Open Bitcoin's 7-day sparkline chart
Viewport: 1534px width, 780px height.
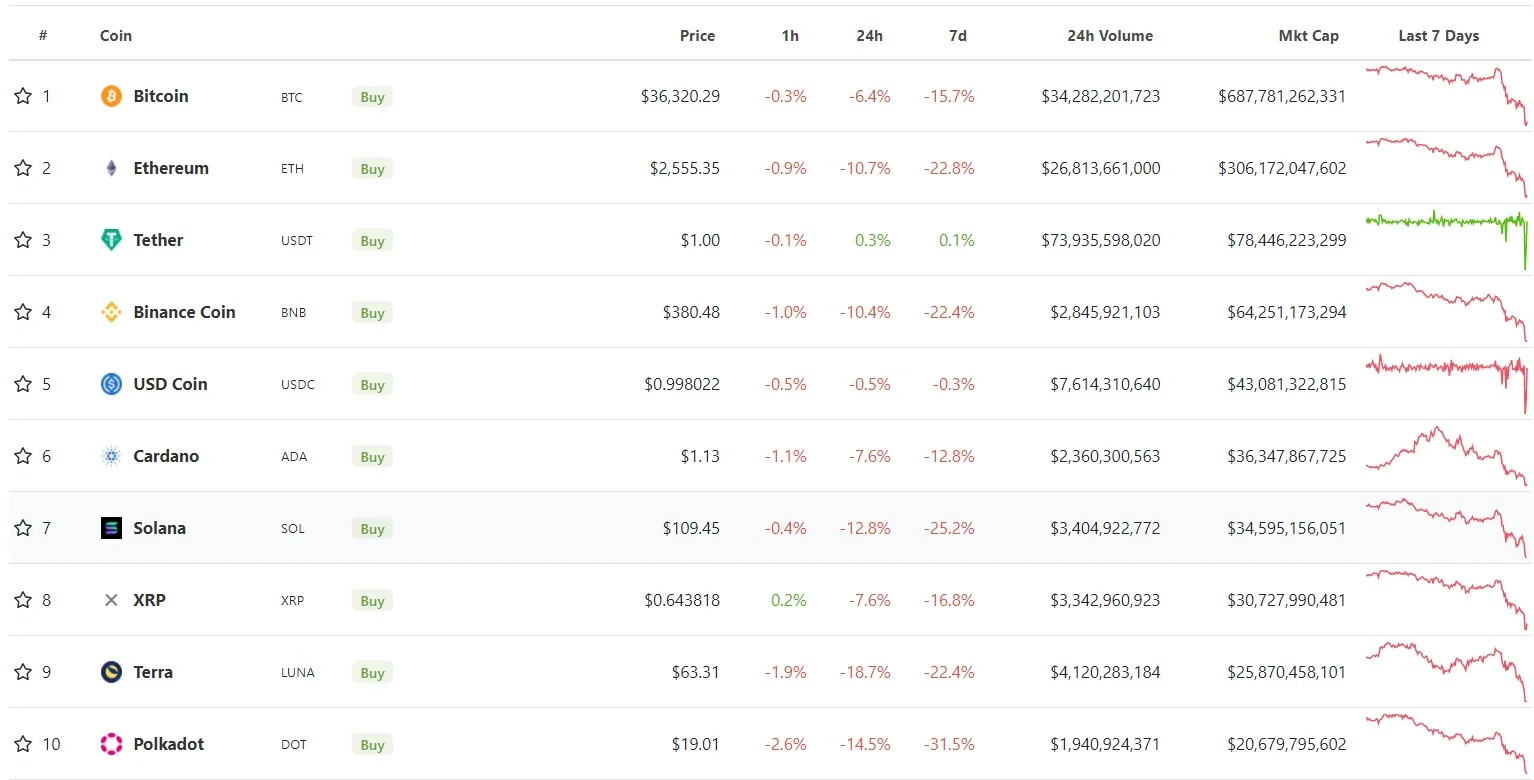[x=1446, y=95]
